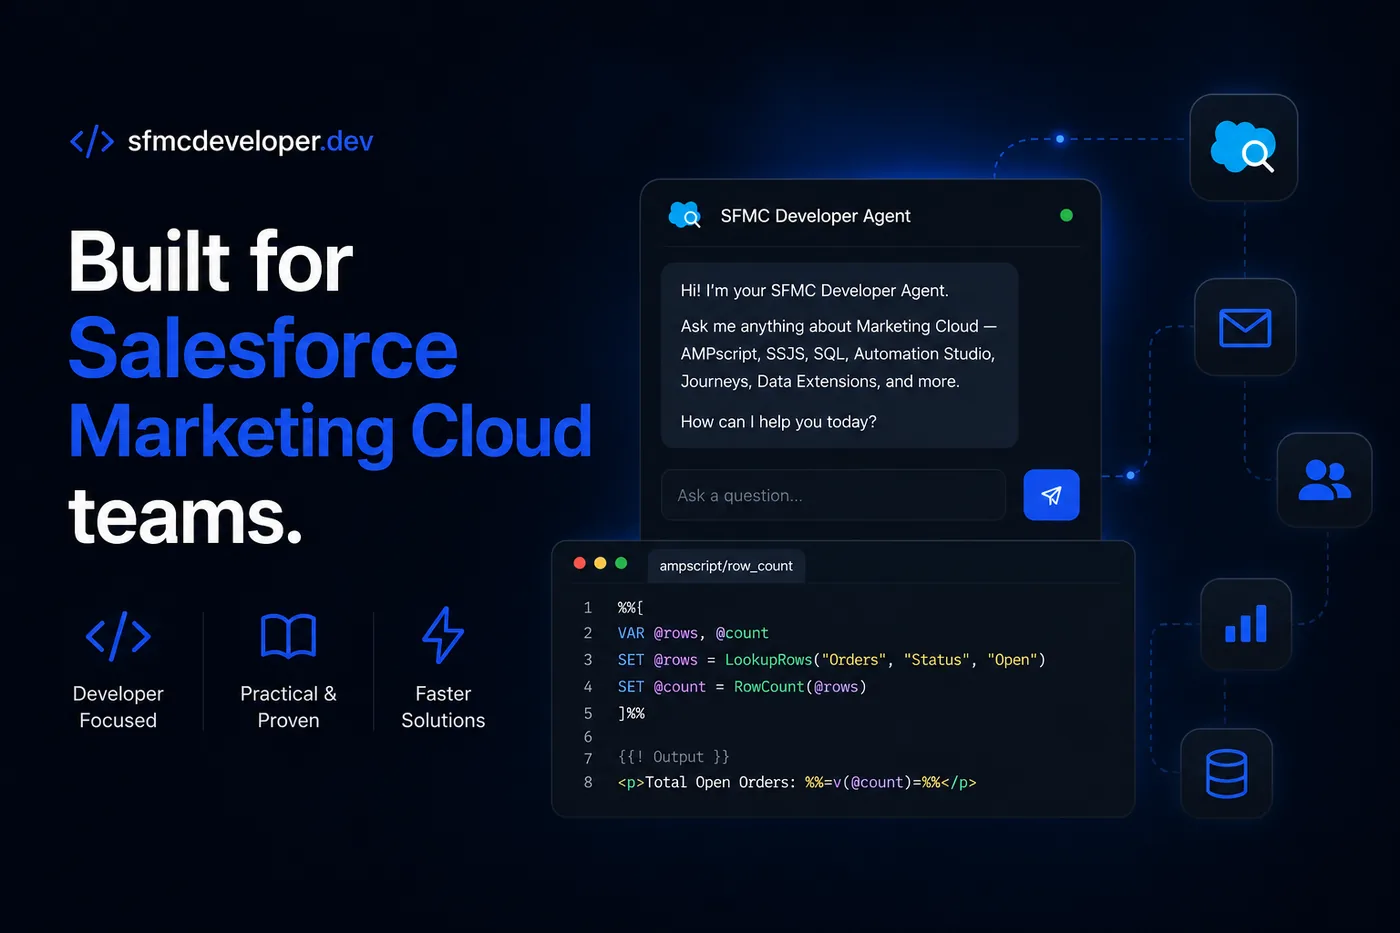The image size is (1400, 933).
Task: Click the "teams." headline word
Action: (185, 516)
